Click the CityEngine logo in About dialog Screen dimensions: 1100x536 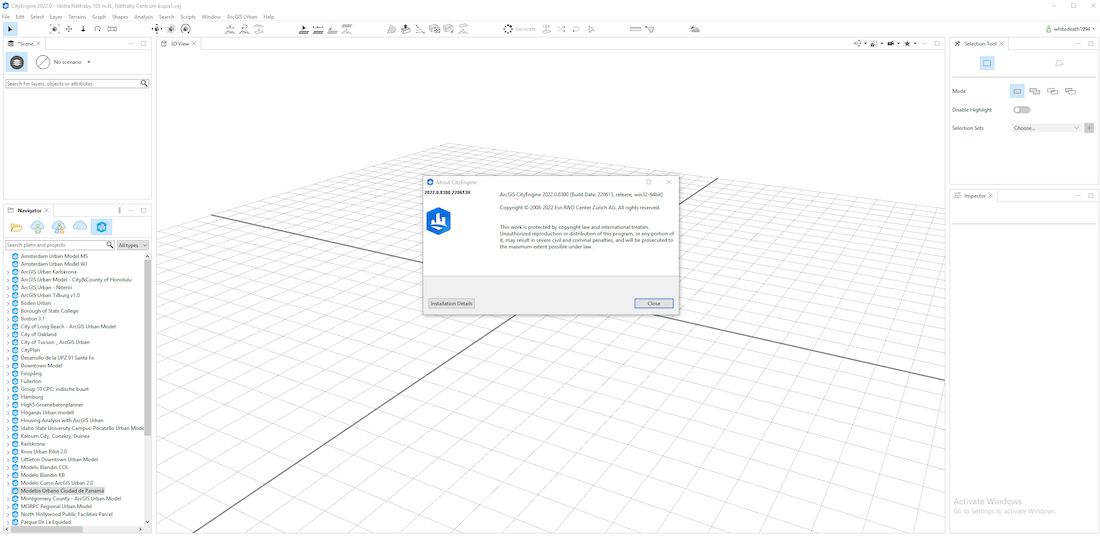pos(438,221)
